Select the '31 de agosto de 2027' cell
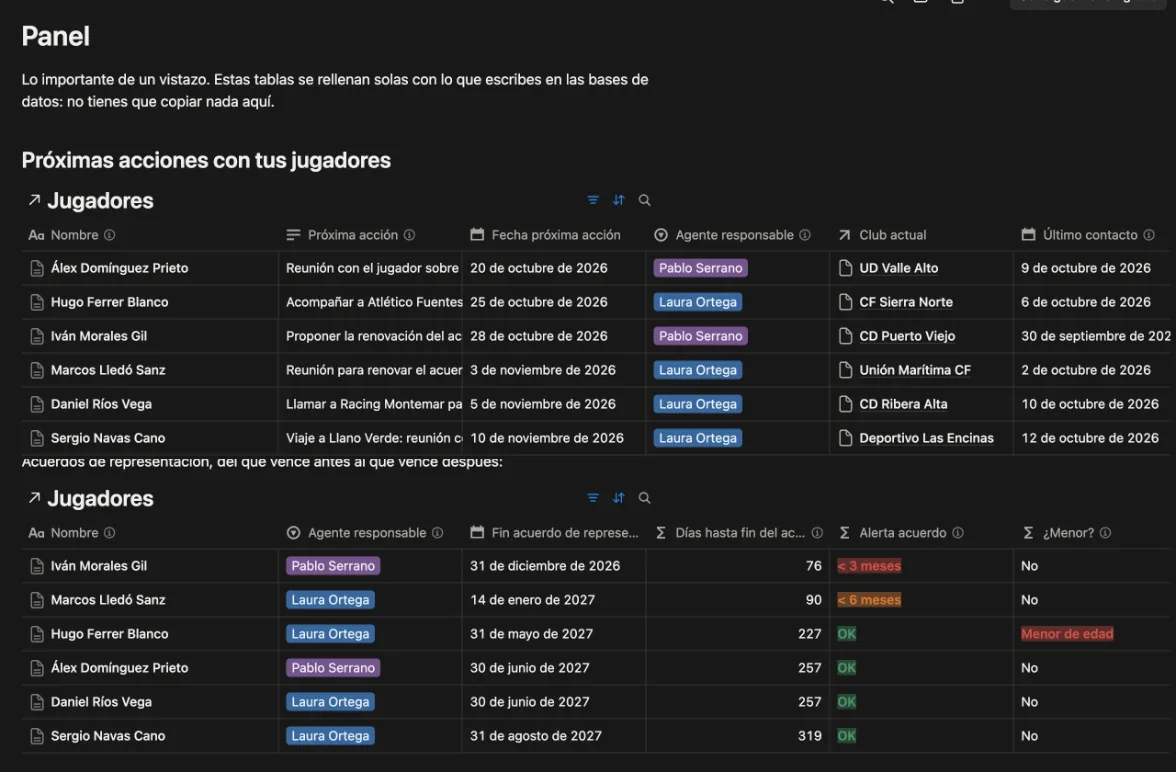 [x=554, y=736]
